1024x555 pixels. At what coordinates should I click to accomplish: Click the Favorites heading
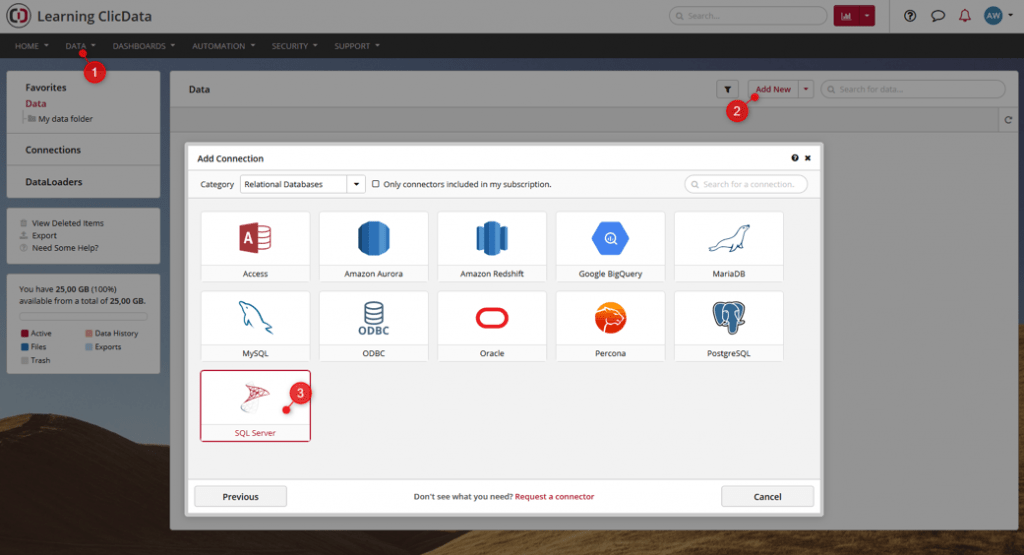pyautogui.click(x=46, y=87)
